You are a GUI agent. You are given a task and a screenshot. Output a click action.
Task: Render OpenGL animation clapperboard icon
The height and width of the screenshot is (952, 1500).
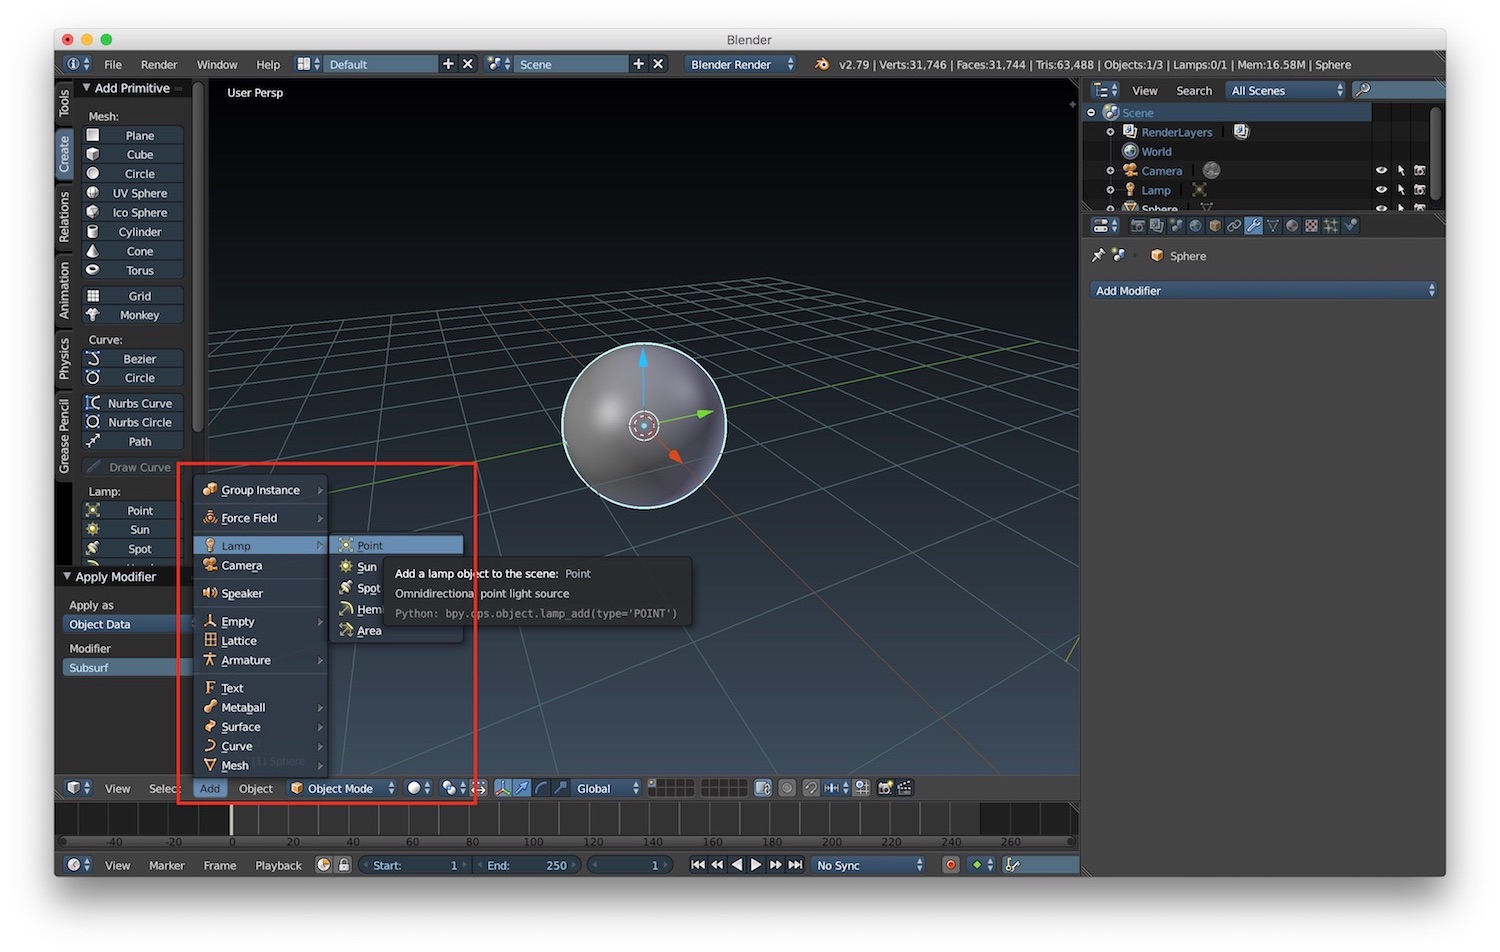point(904,788)
